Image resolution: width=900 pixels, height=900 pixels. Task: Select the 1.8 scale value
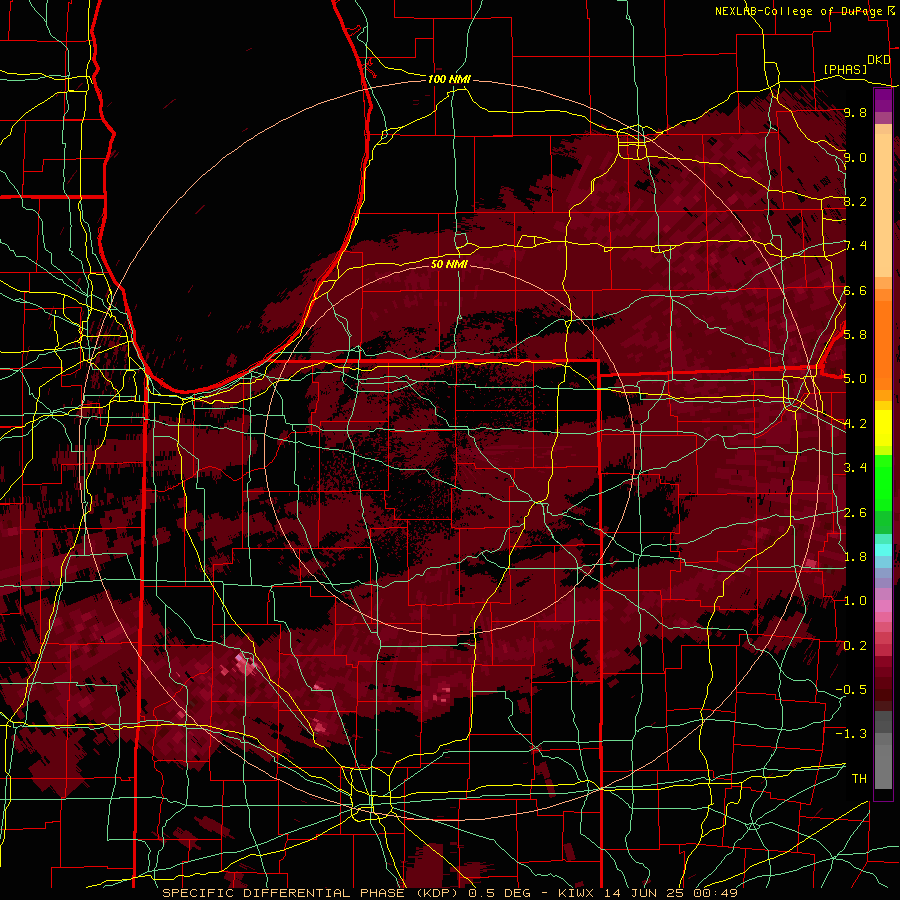coord(855,557)
